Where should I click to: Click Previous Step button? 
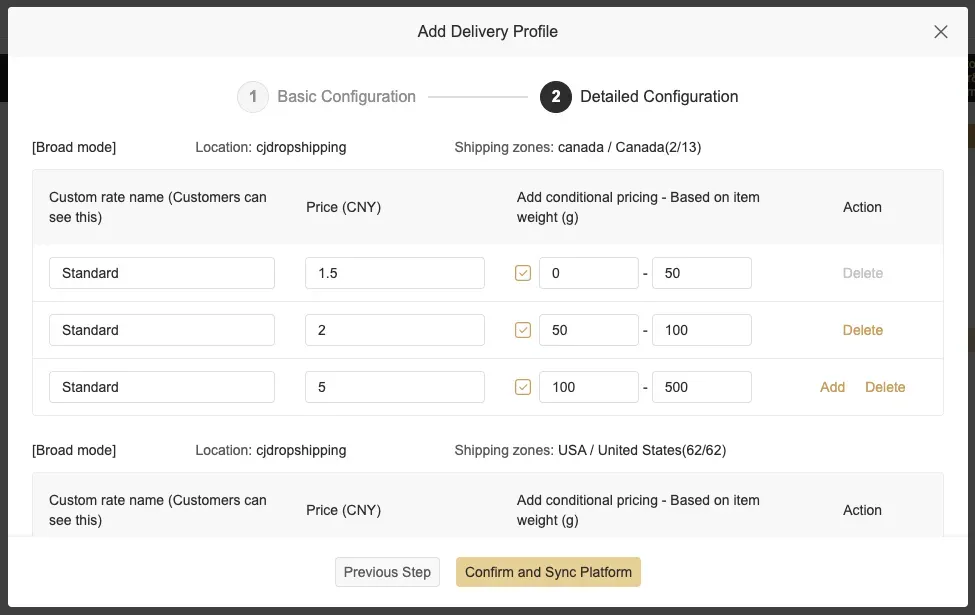[387, 572]
